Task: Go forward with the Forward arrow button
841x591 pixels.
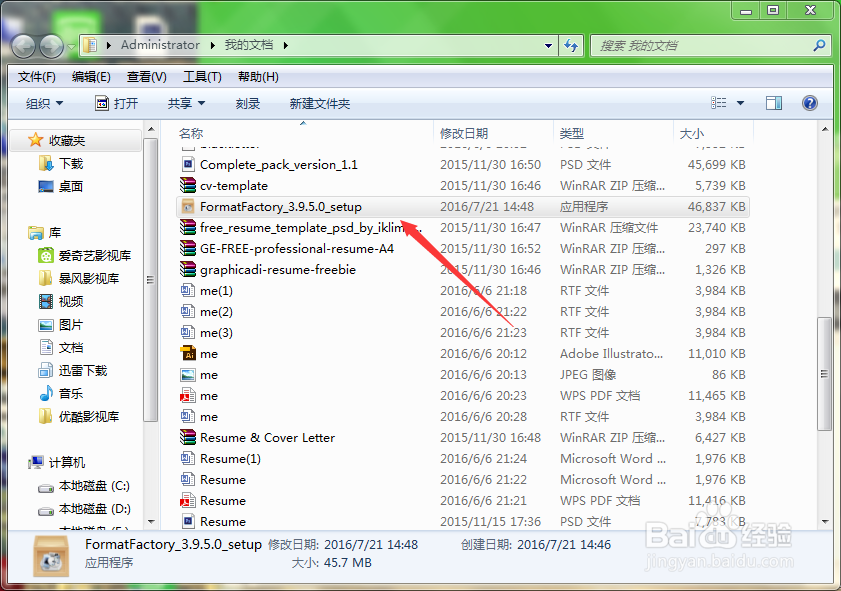Action: click(x=51, y=46)
